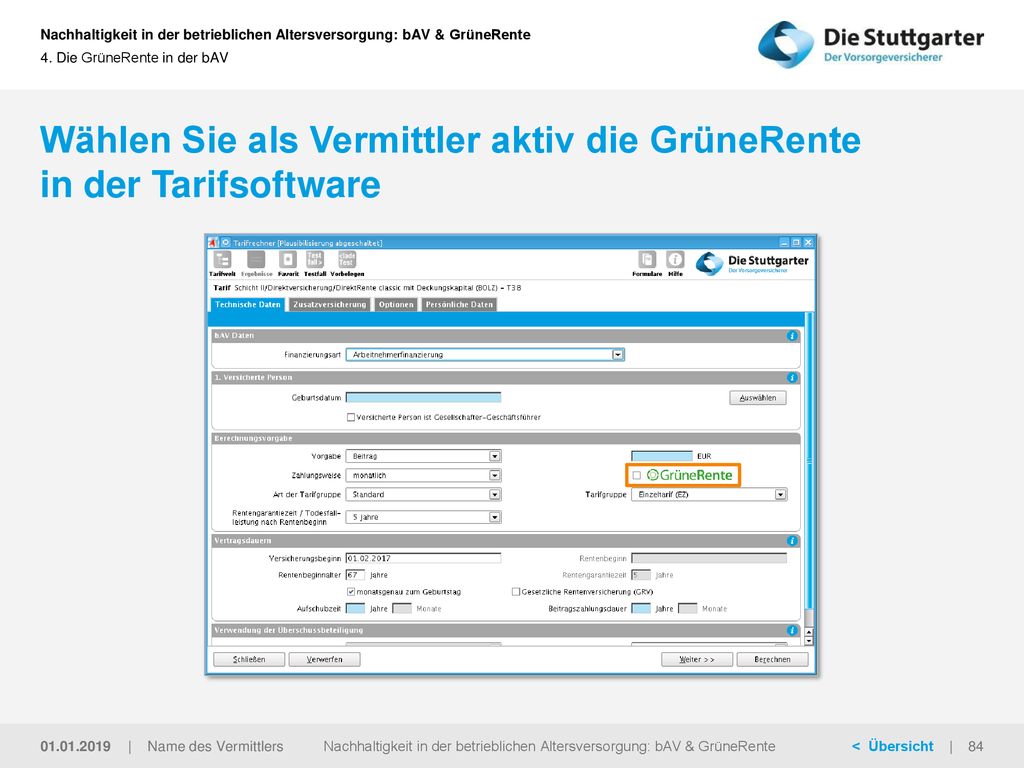Click the Aufschubzeit Jahre field

[x=355, y=609]
